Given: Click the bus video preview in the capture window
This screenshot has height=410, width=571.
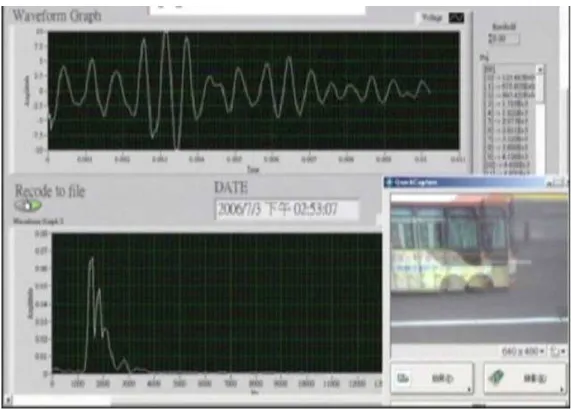Looking at the screenshot, I should coord(479,268).
